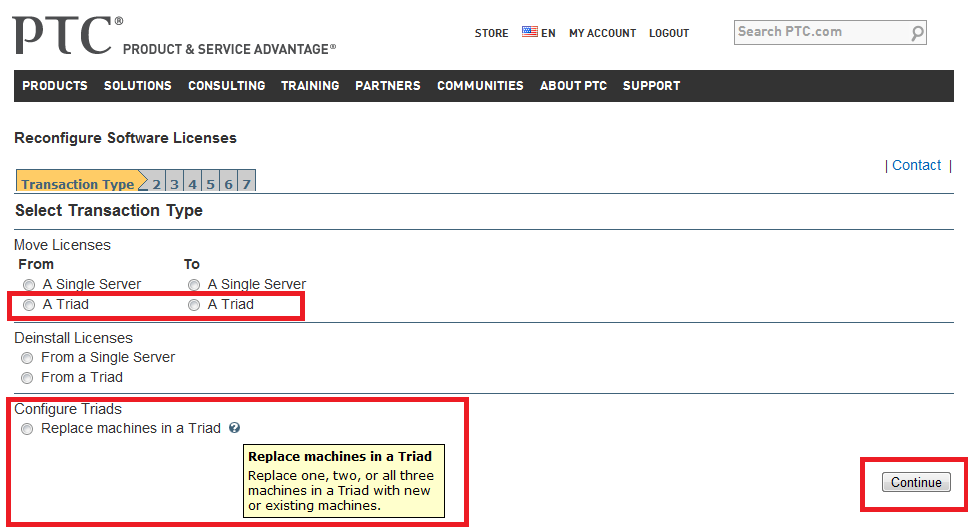The height and width of the screenshot is (529, 968).
Task: Choose Deinstall From a Single Server
Action: click(27, 358)
